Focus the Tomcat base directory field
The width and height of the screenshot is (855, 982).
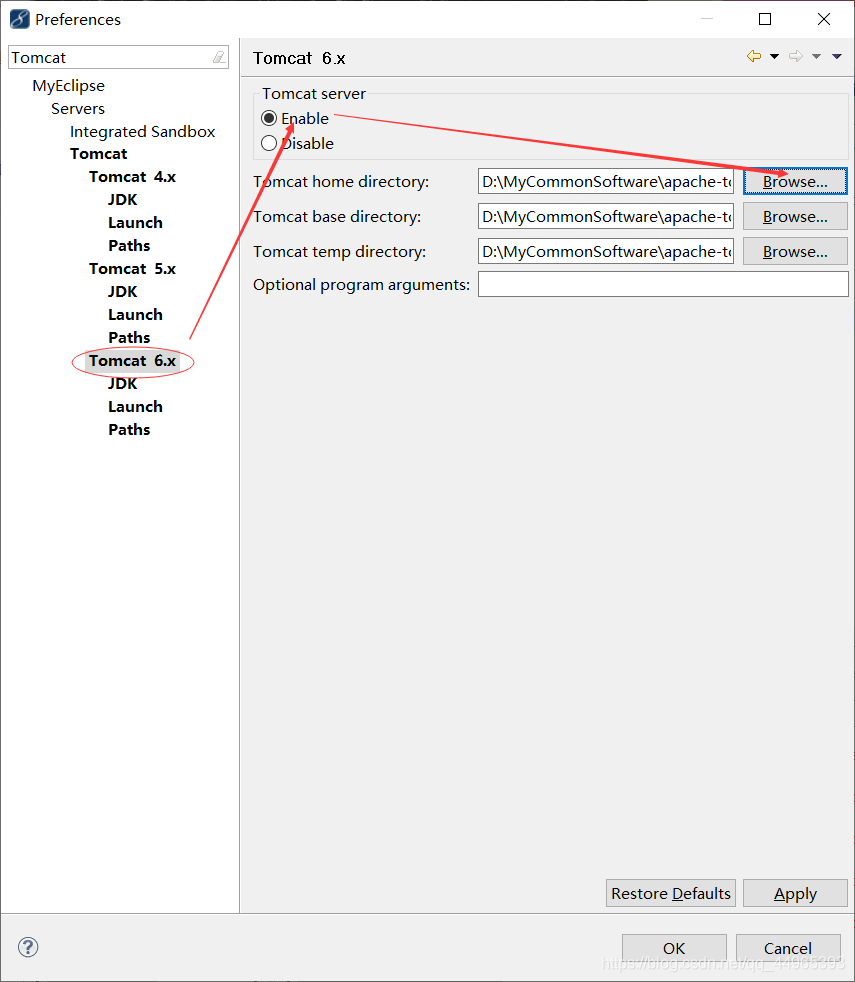coord(606,217)
